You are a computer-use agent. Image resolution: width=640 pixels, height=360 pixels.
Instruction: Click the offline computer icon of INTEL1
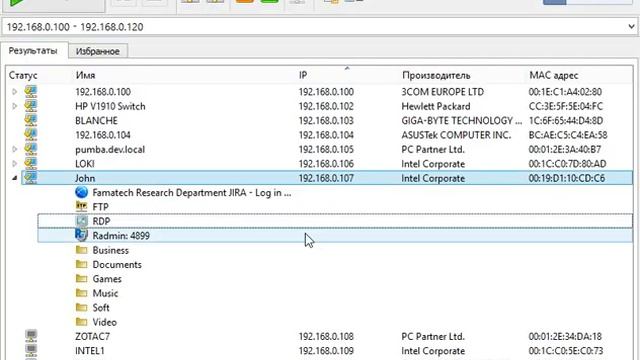pos(31,350)
